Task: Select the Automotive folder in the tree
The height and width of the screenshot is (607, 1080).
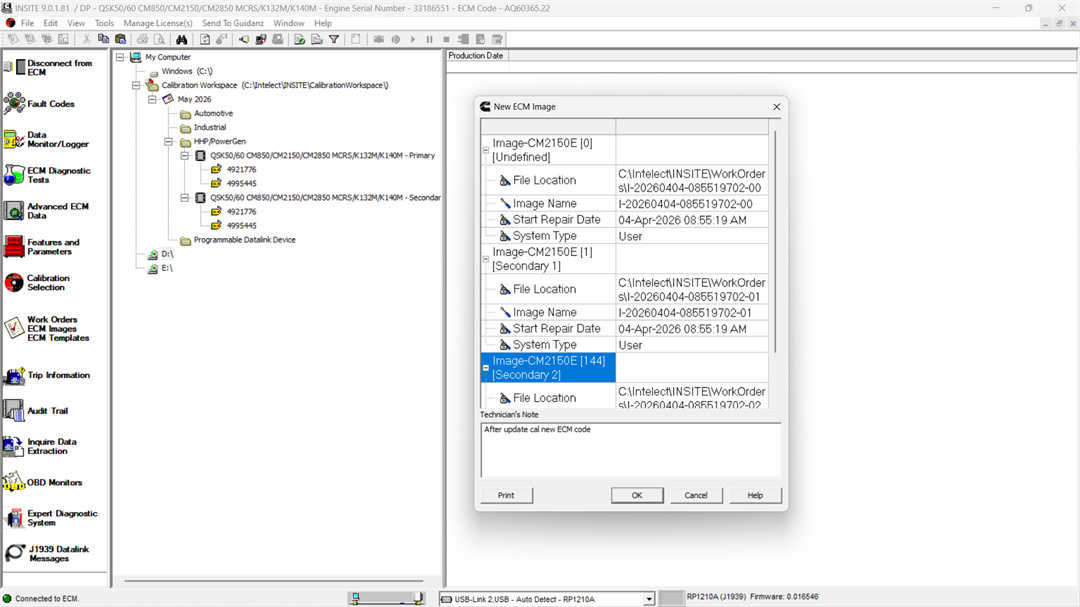Action: (213, 113)
